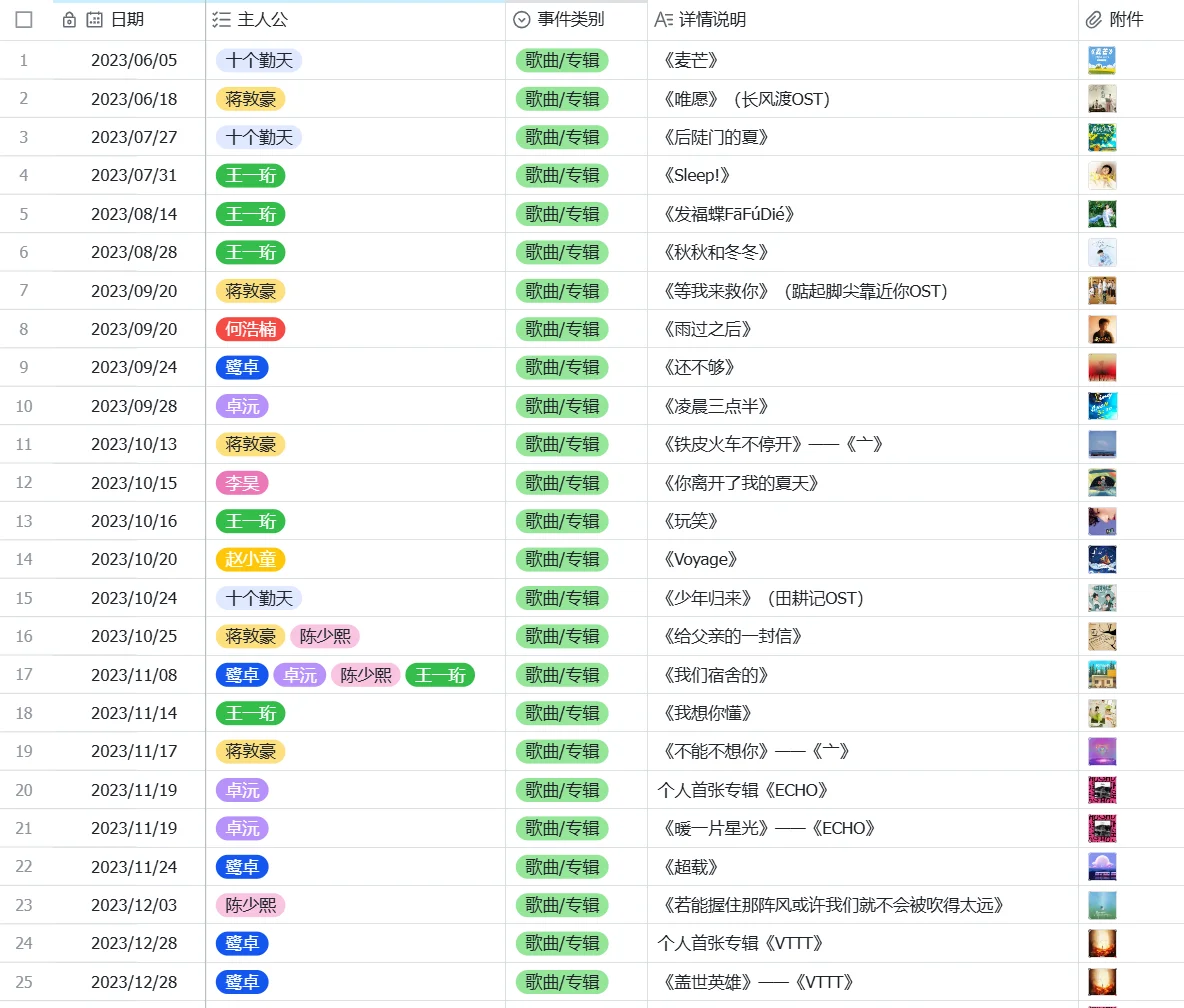Open attachment thumbnail for 个人首张专辑《VTTT》

tap(1102, 943)
